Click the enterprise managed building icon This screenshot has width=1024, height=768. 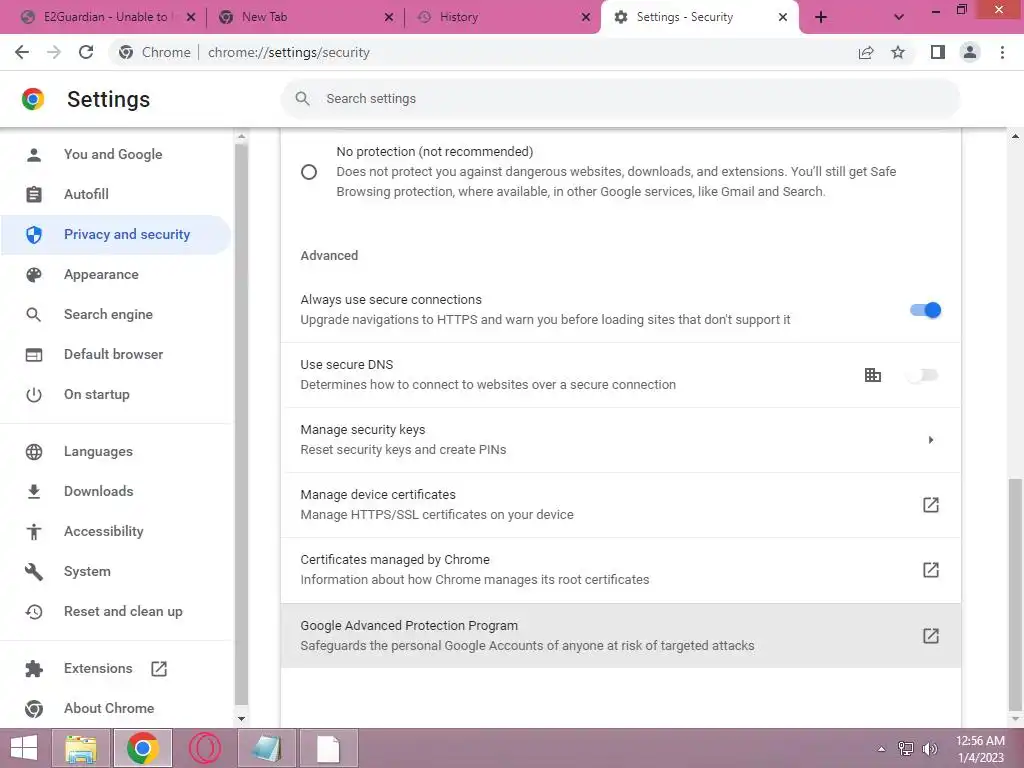872,375
